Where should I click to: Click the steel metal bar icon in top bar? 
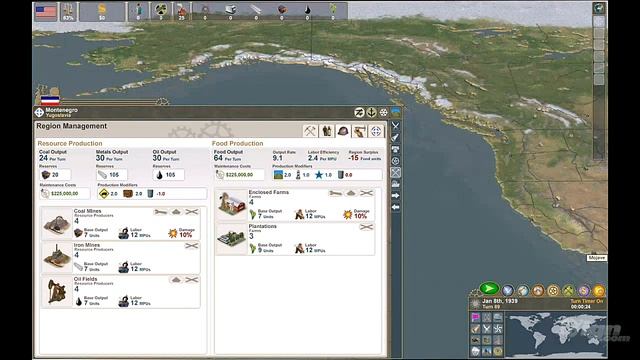coord(256,9)
